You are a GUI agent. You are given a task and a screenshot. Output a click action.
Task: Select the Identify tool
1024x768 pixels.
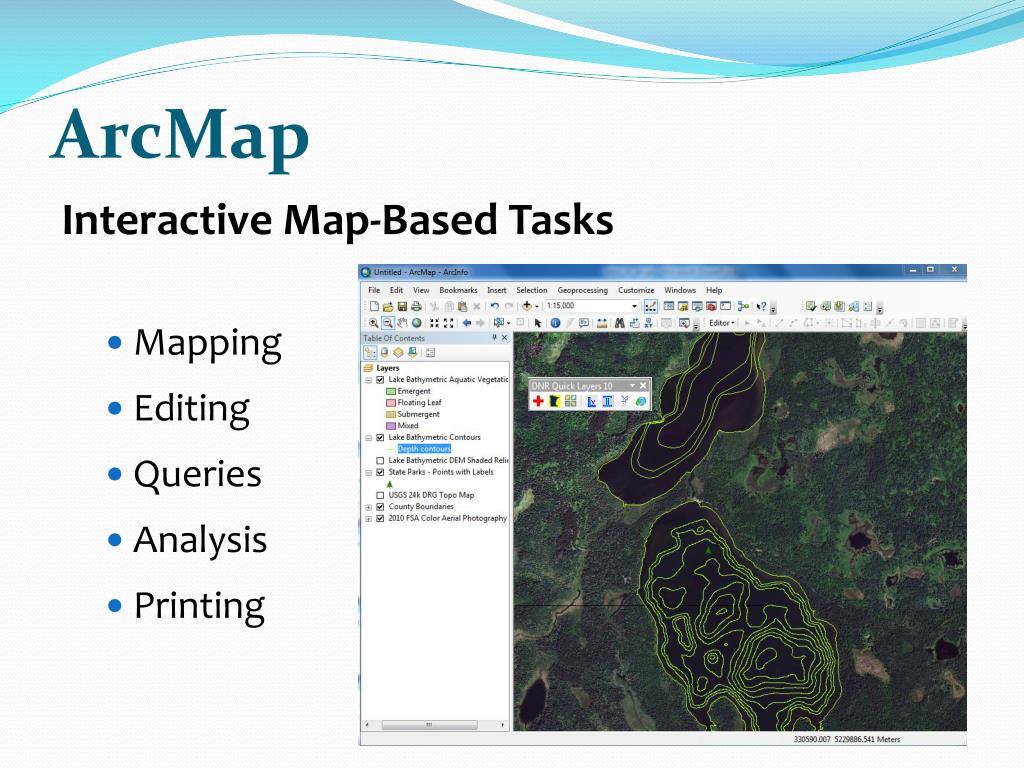point(555,323)
